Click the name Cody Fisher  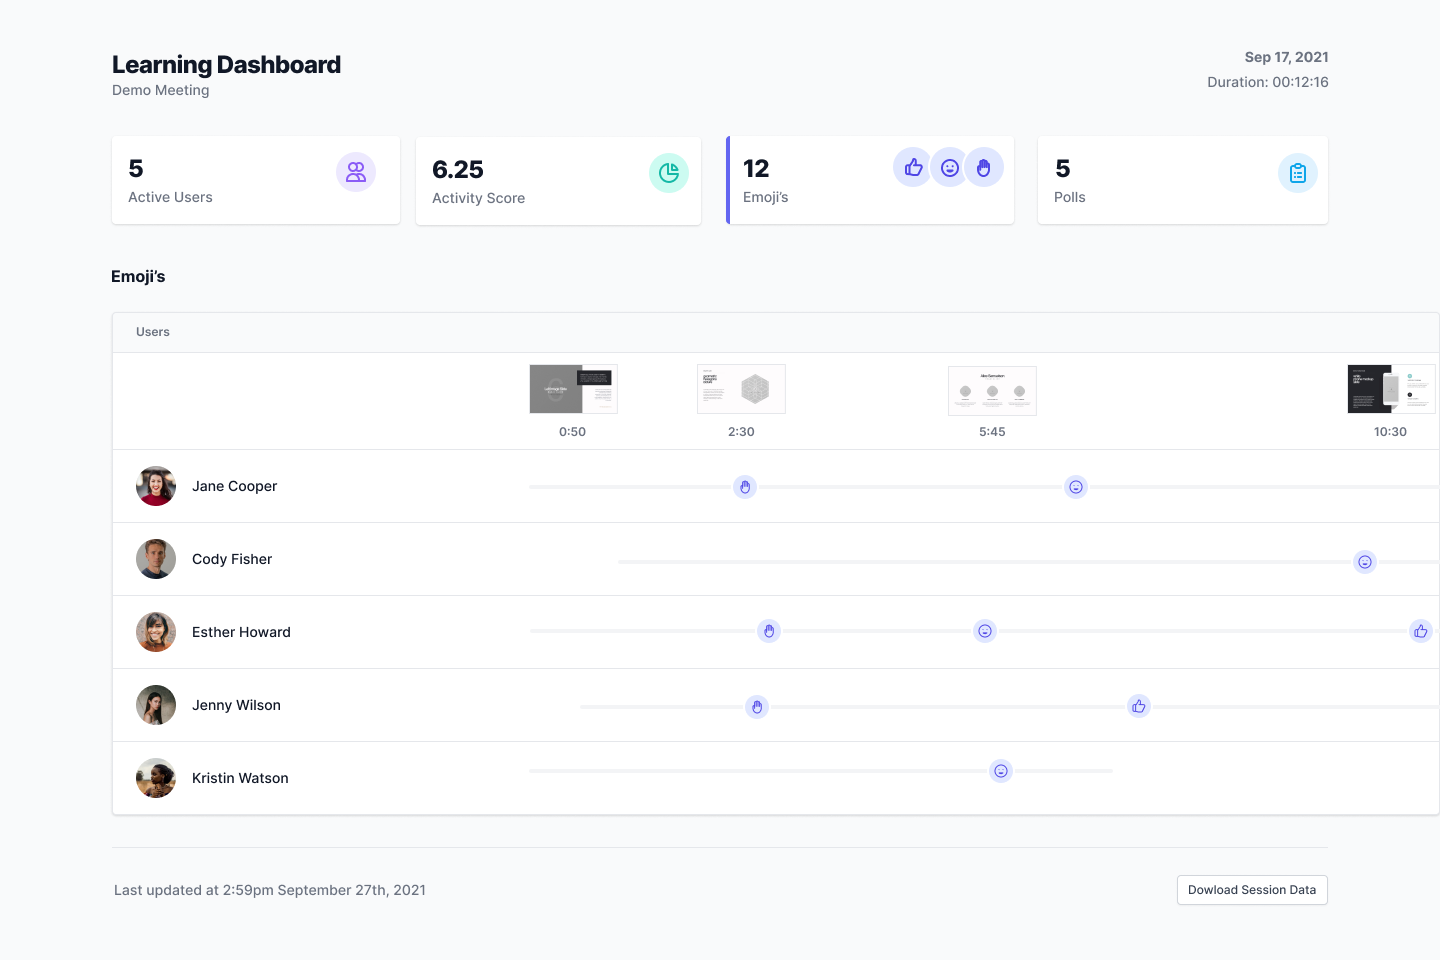click(232, 559)
